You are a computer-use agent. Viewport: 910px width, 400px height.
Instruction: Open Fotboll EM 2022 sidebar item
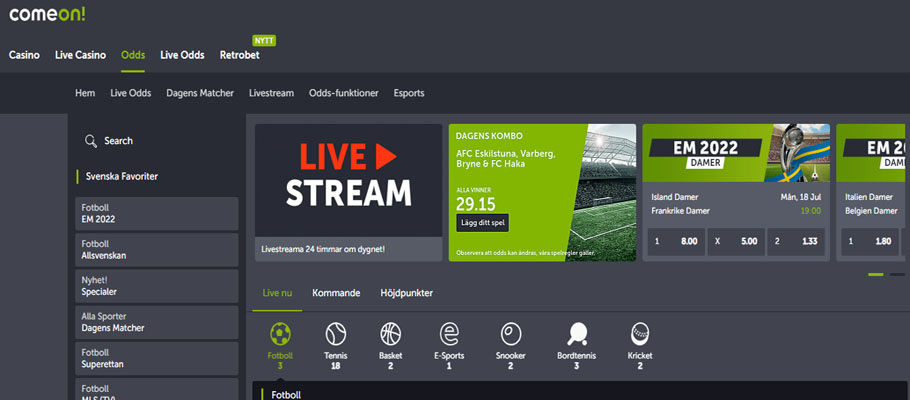click(x=157, y=214)
